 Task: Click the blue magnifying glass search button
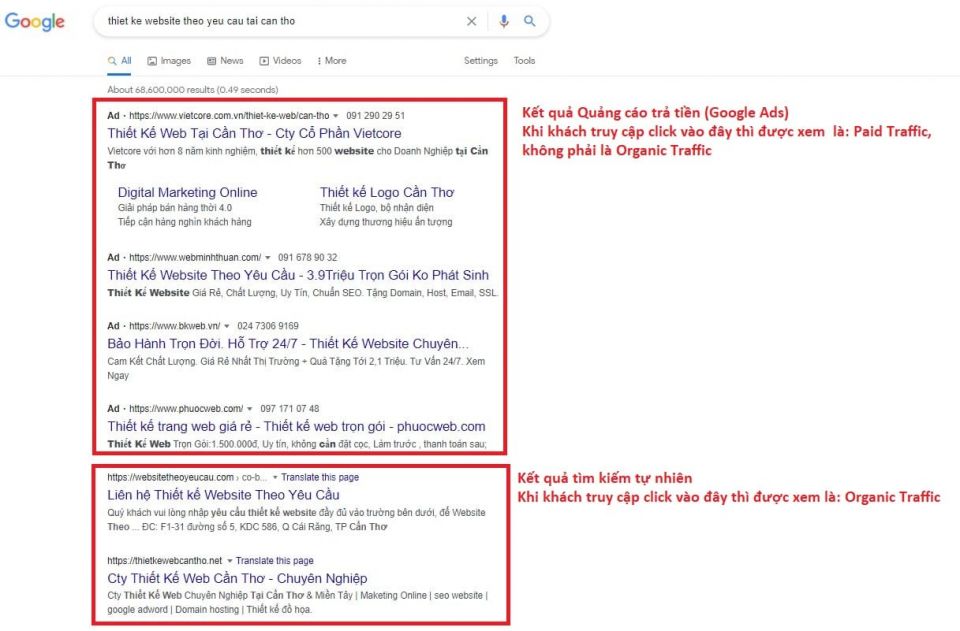click(530, 21)
